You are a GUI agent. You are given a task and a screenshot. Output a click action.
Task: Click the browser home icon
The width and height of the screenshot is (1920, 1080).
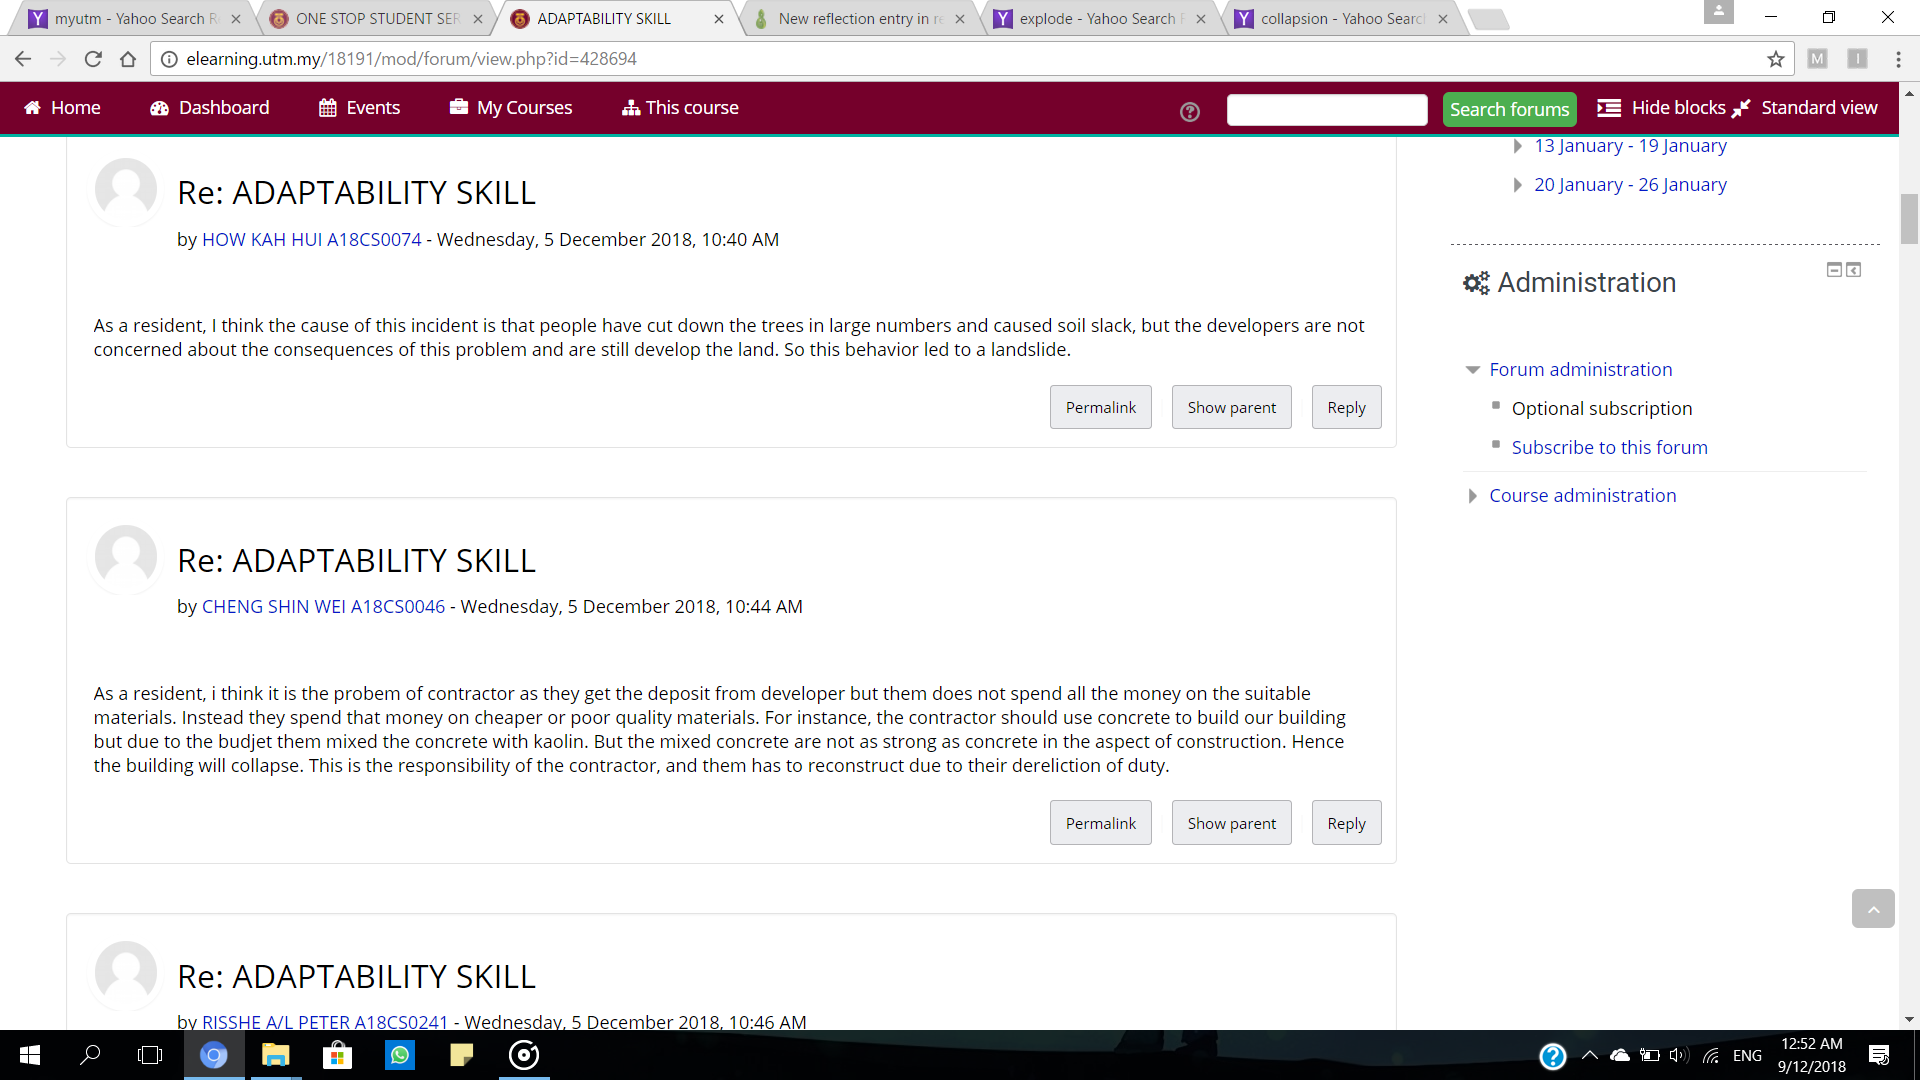click(x=128, y=59)
